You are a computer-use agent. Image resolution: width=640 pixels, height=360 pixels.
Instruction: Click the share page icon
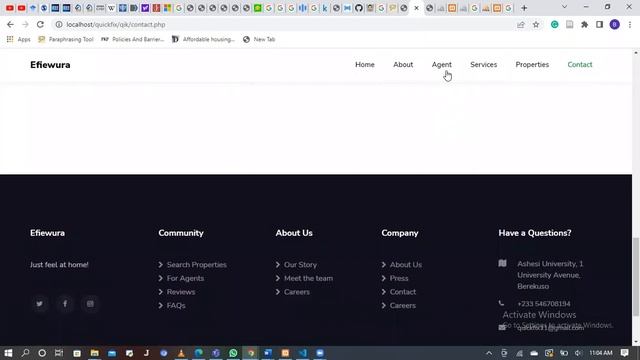[x=520, y=24]
